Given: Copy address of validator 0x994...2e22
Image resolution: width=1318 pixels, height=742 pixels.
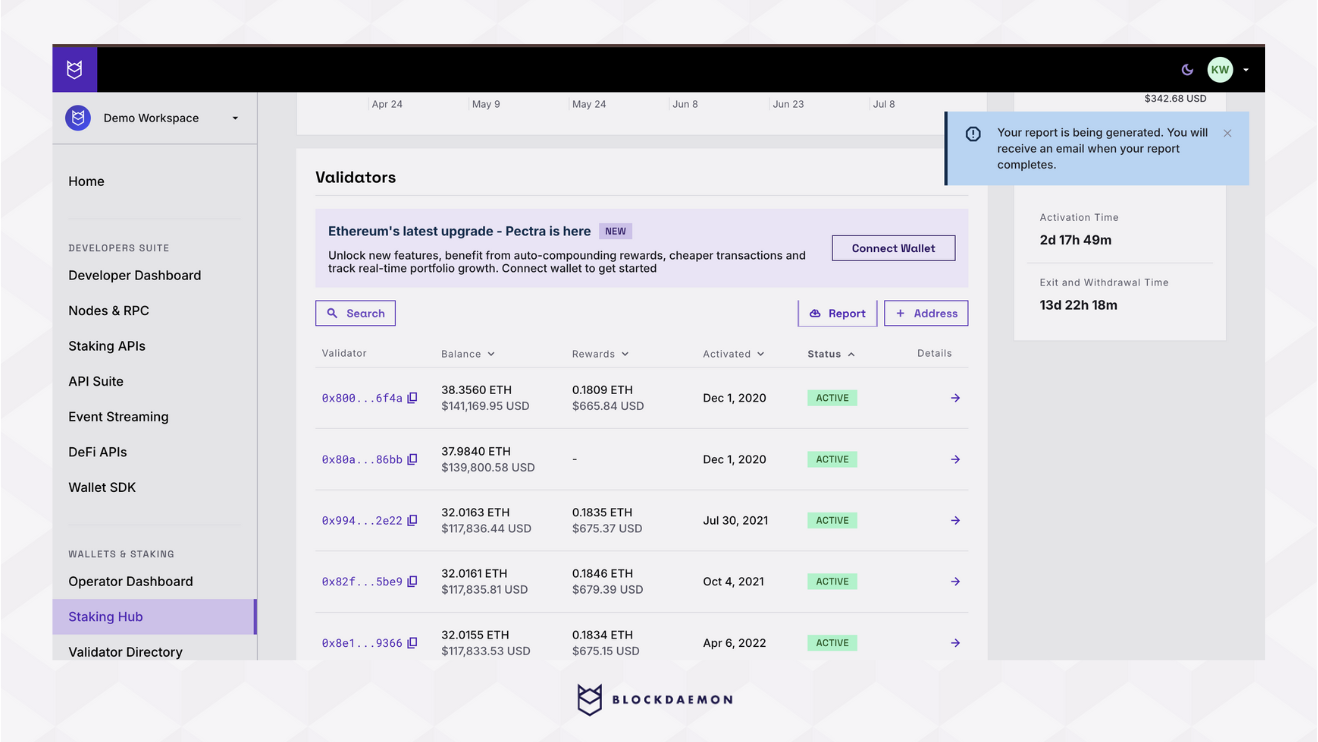Looking at the screenshot, I should pyautogui.click(x=412, y=520).
